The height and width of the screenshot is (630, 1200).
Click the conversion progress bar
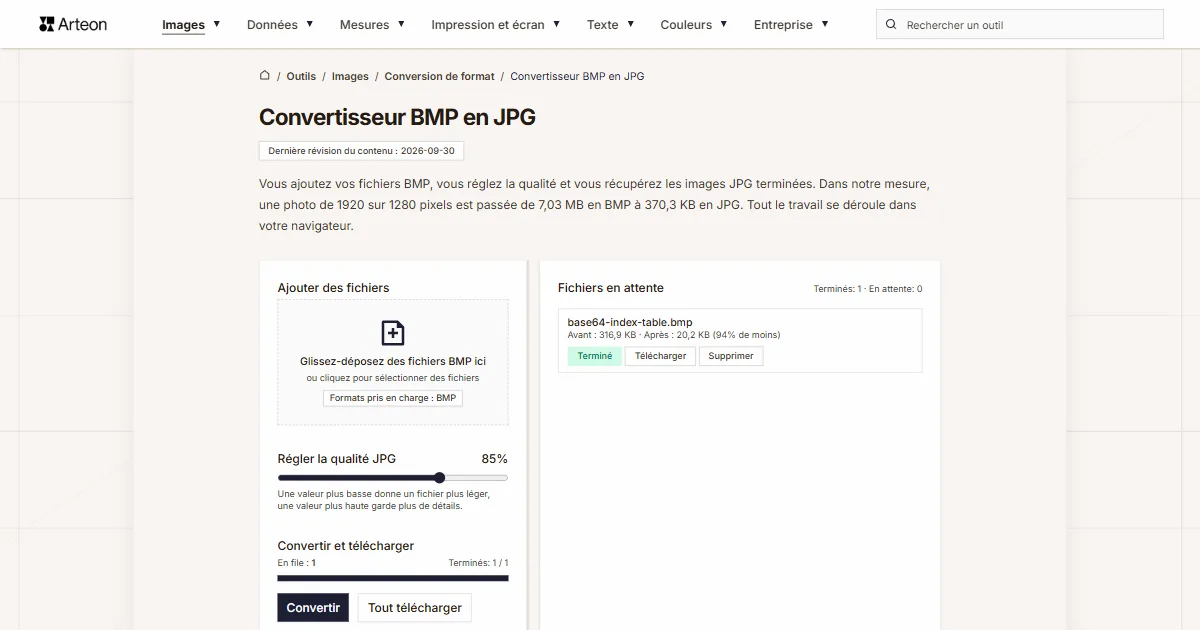(x=393, y=578)
